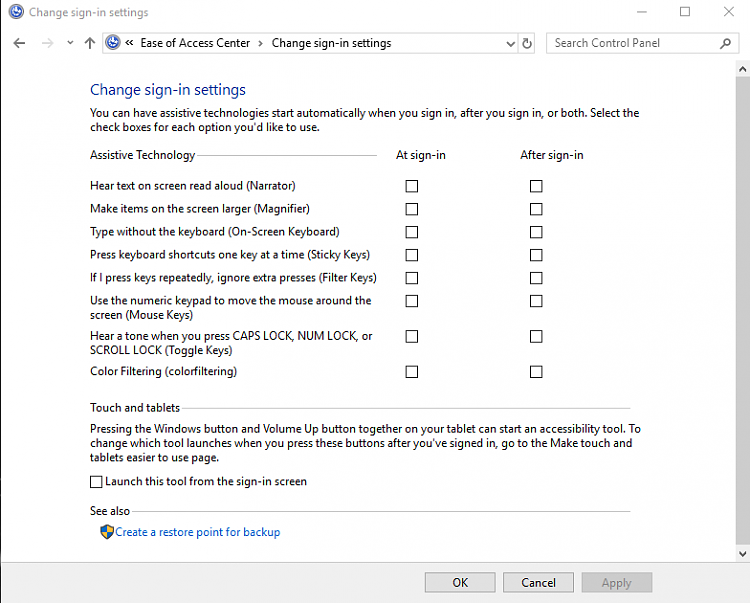Select Change sign-in settings breadcrumb
750x603 pixels.
(x=331, y=43)
